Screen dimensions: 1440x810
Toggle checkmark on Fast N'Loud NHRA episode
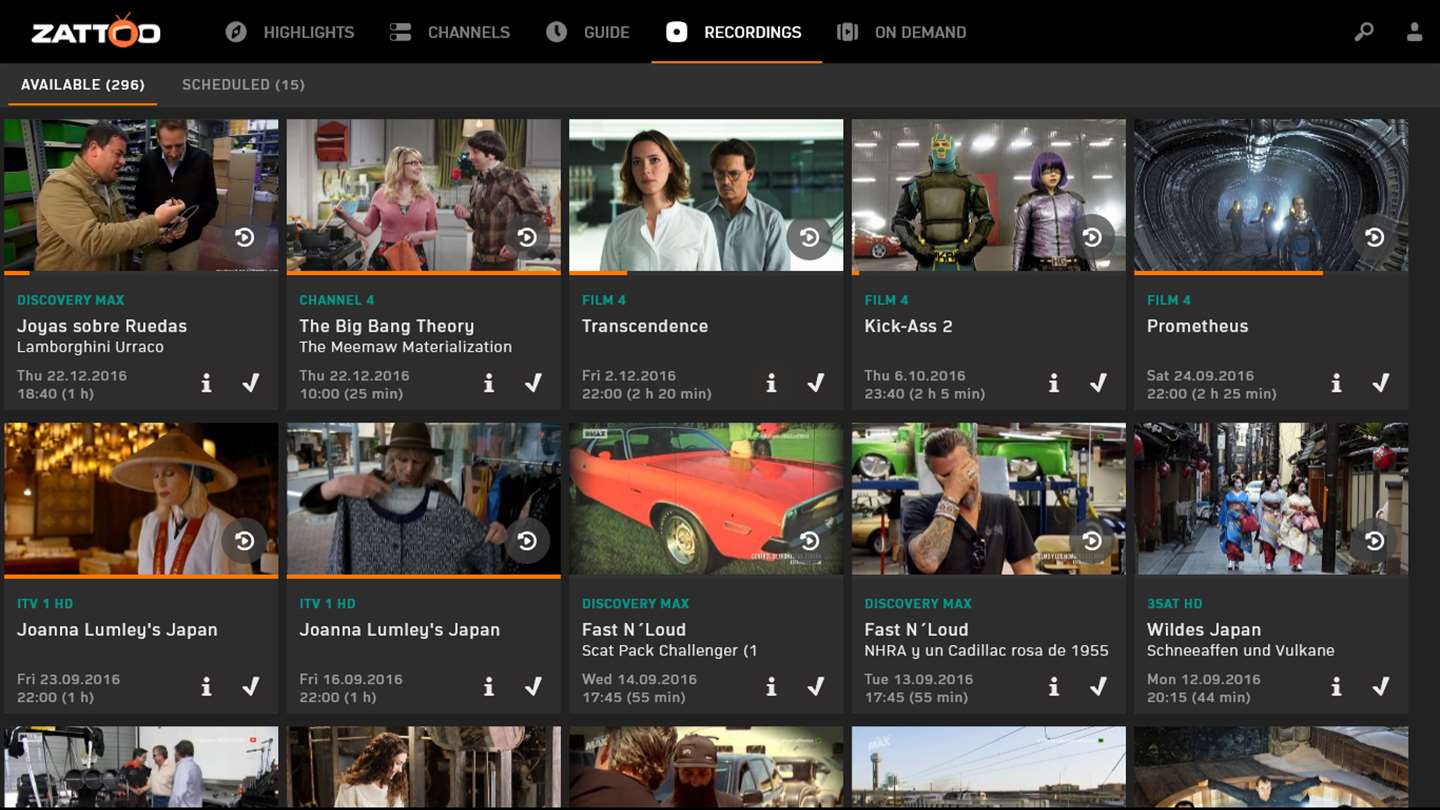point(1099,687)
